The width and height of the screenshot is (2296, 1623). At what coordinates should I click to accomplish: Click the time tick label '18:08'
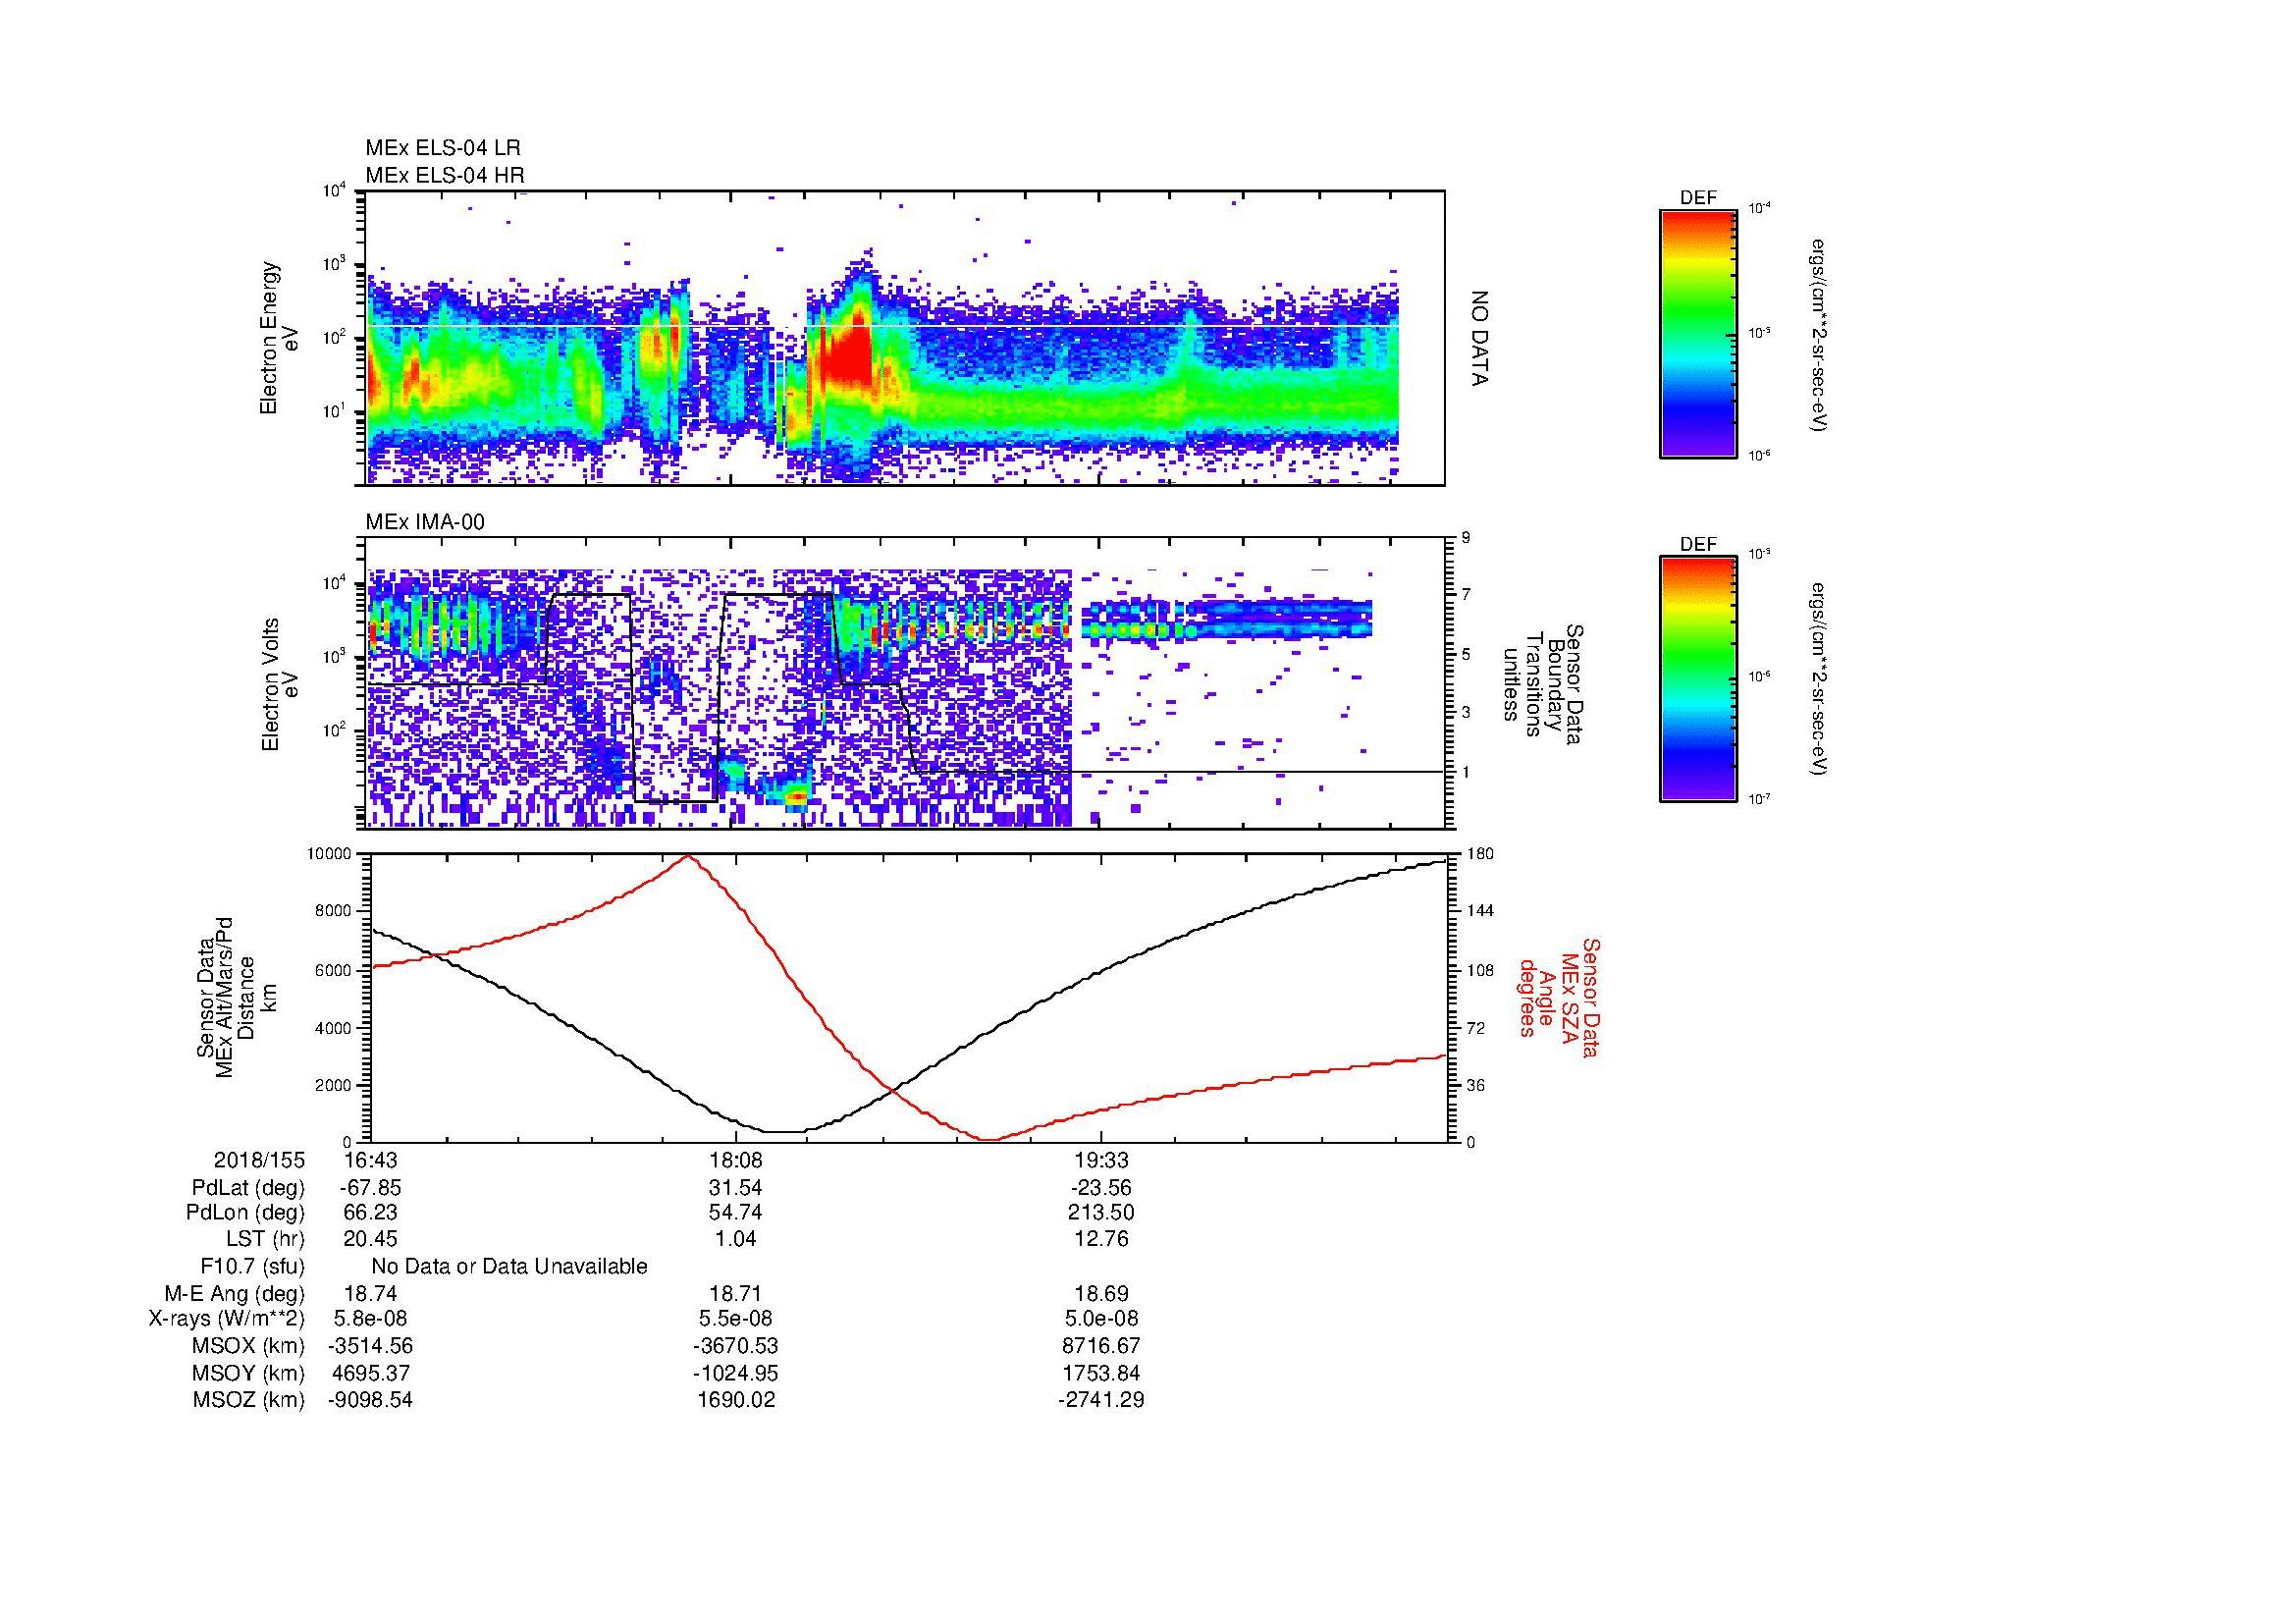[x=736, y=1161]
